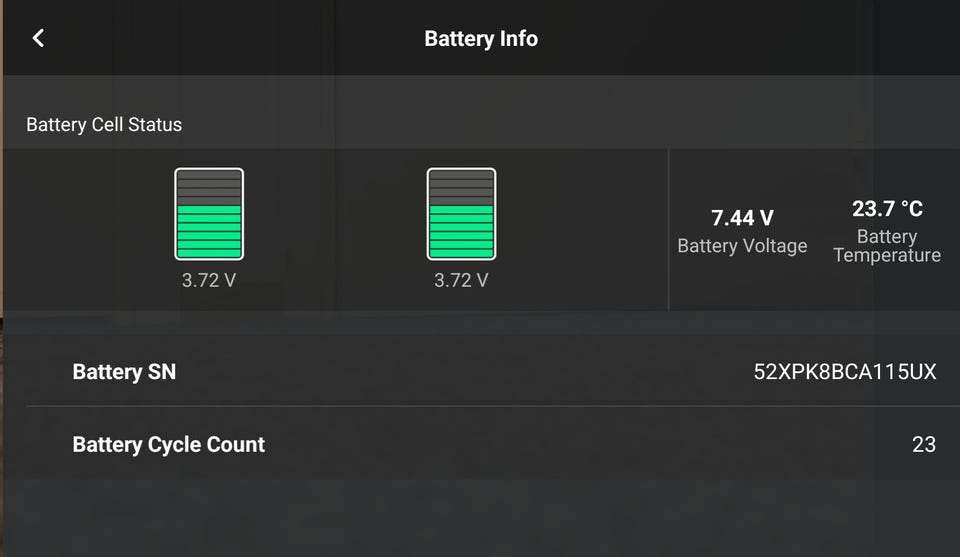The image size is (960, 557).
Task: Select the right cell 3.72 V reading
Action: point(461,280)
